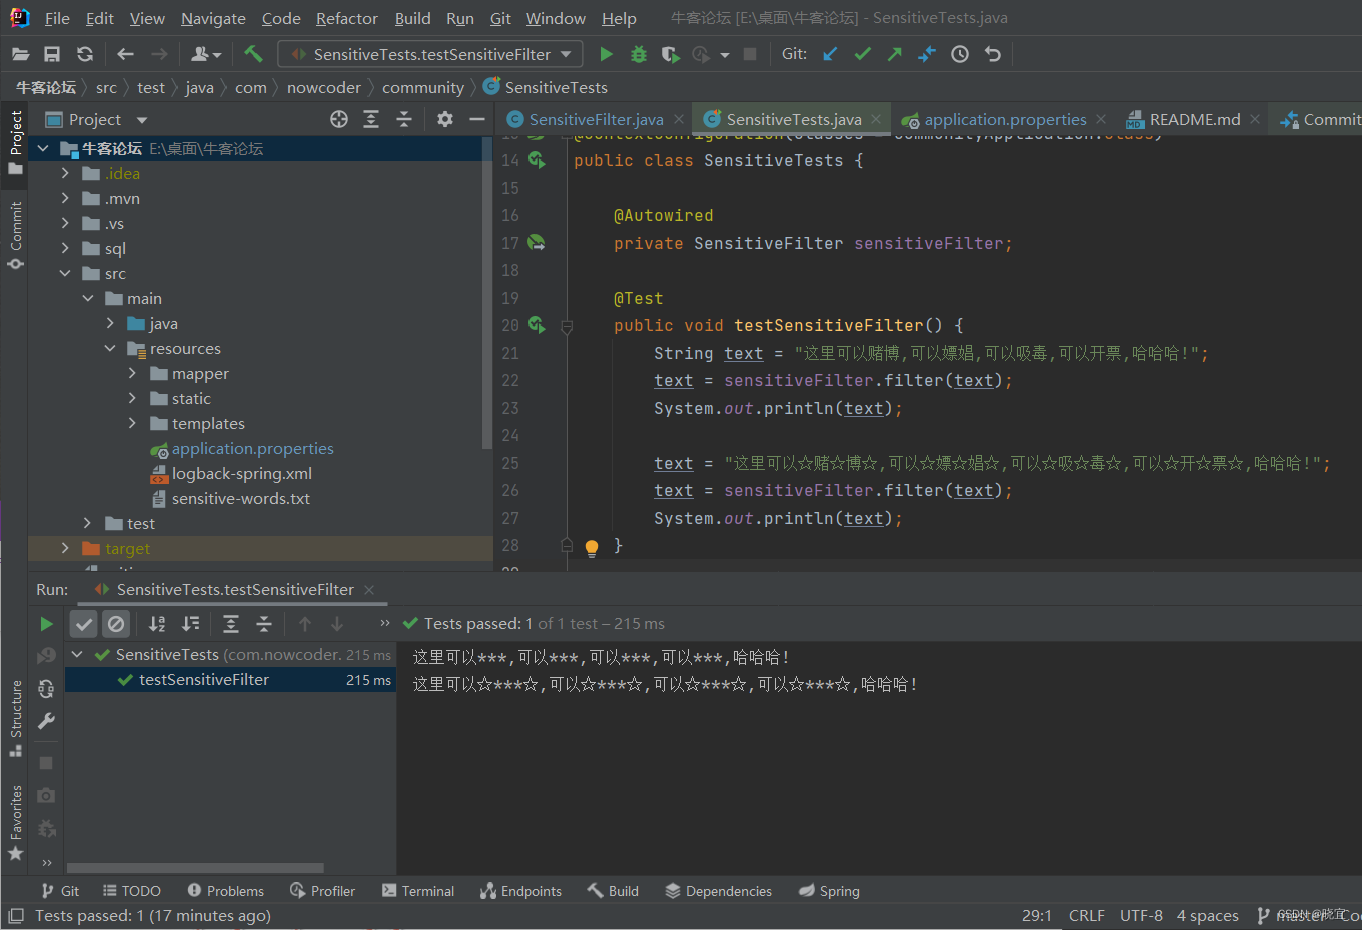Open the Refactor menu
The image size is (1362, 930).
(x=346, y=19)
